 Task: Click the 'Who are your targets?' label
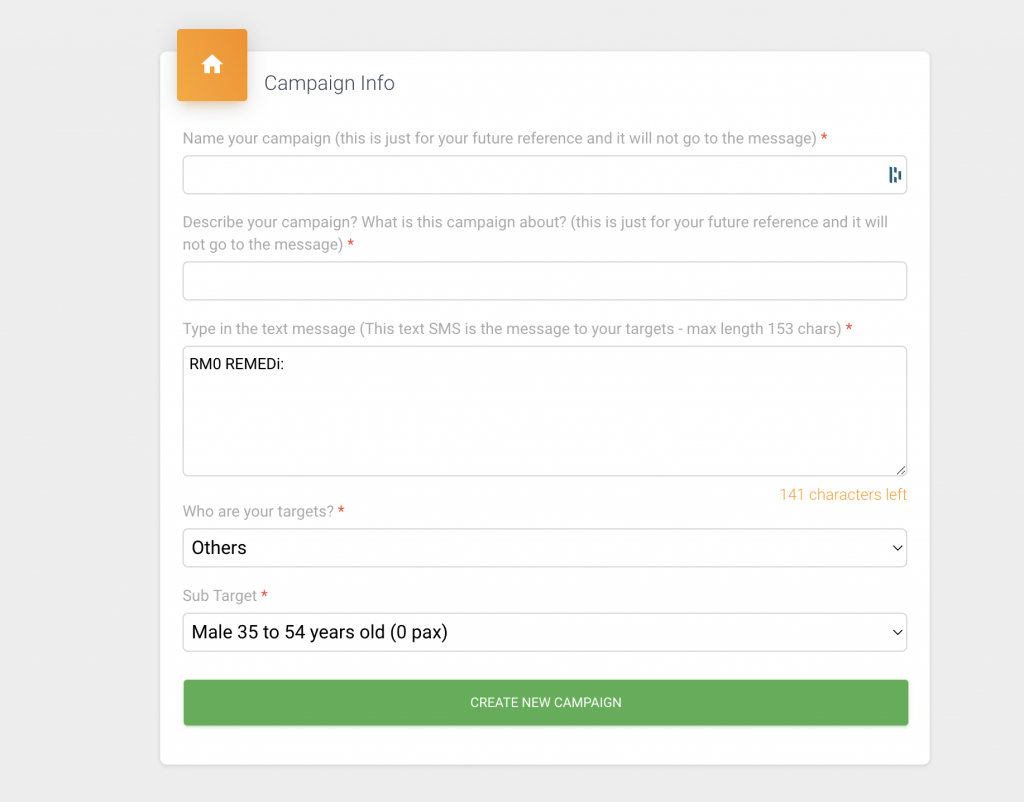coord(258,511)
